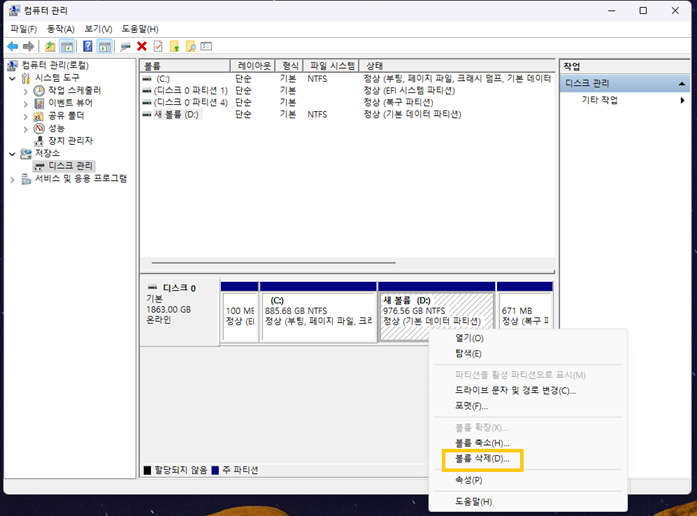Image resolution: width=697 pixels, height=516 pixels.
Task: Sort by the 볼륨 column header
Action: coord(185,66)
